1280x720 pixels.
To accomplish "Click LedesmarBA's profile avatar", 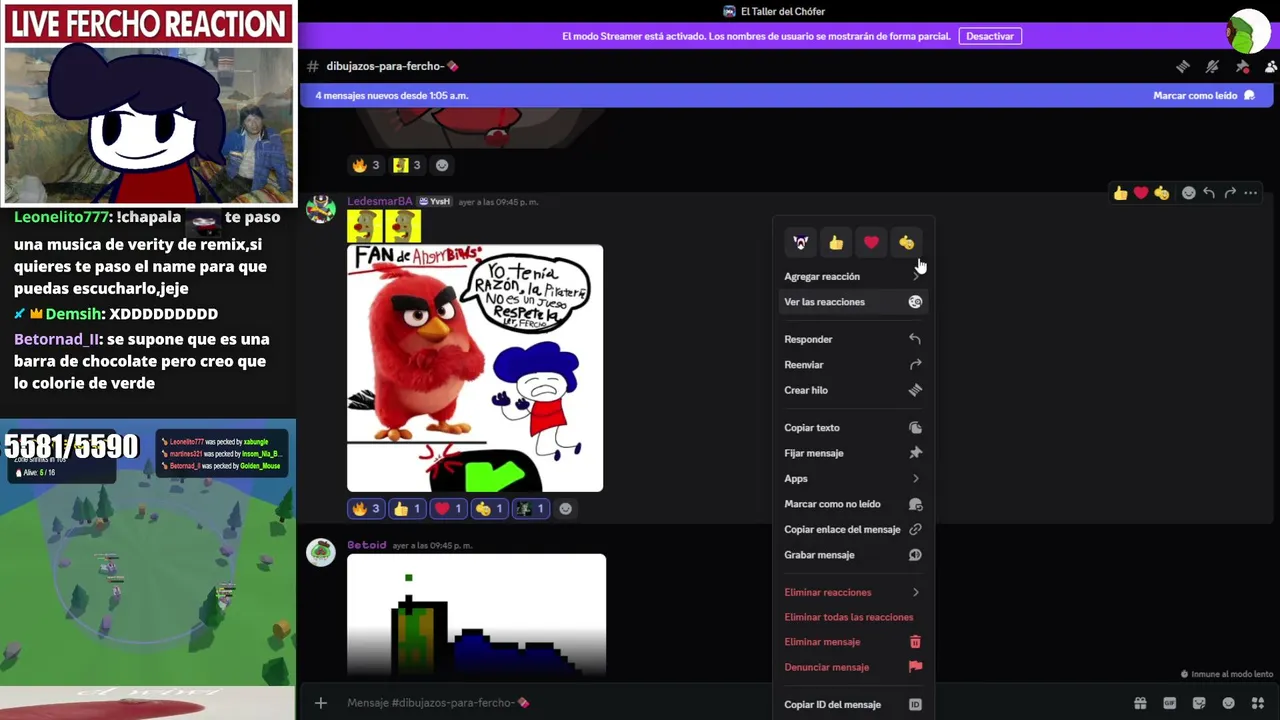I will click(321, 209).
